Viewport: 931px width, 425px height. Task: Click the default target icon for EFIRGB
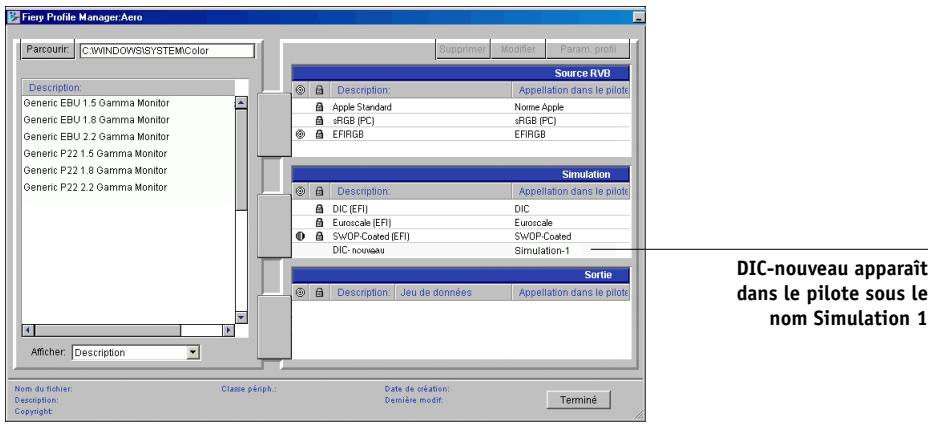(x=300, y=134)
